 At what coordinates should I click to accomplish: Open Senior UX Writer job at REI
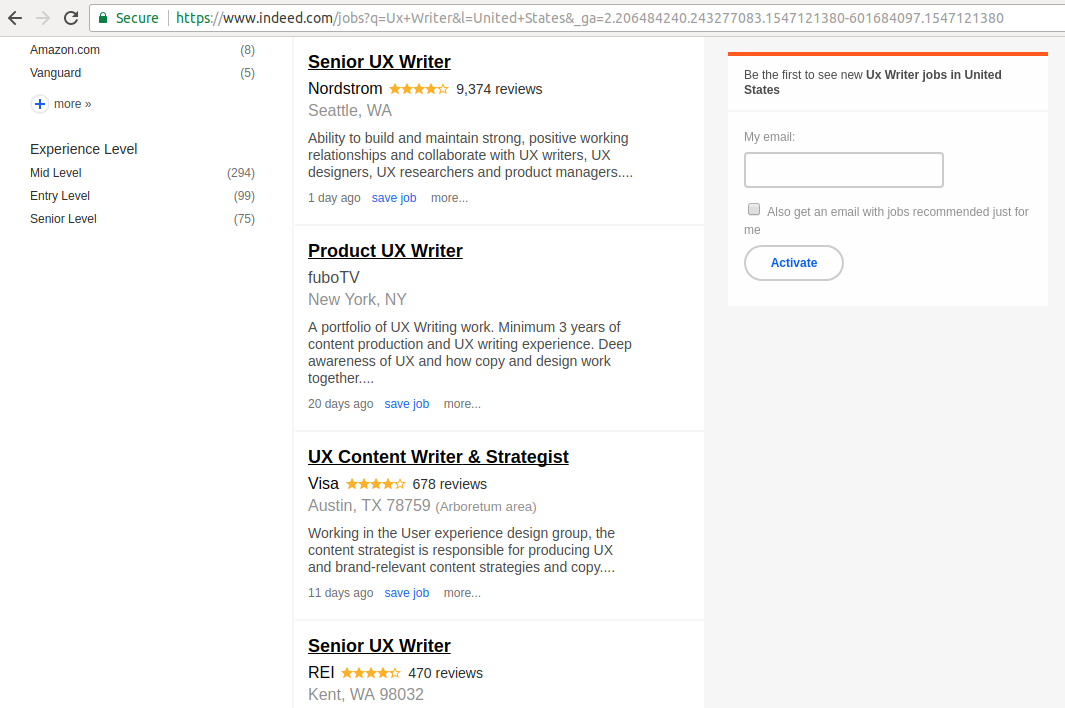[379, 645]
